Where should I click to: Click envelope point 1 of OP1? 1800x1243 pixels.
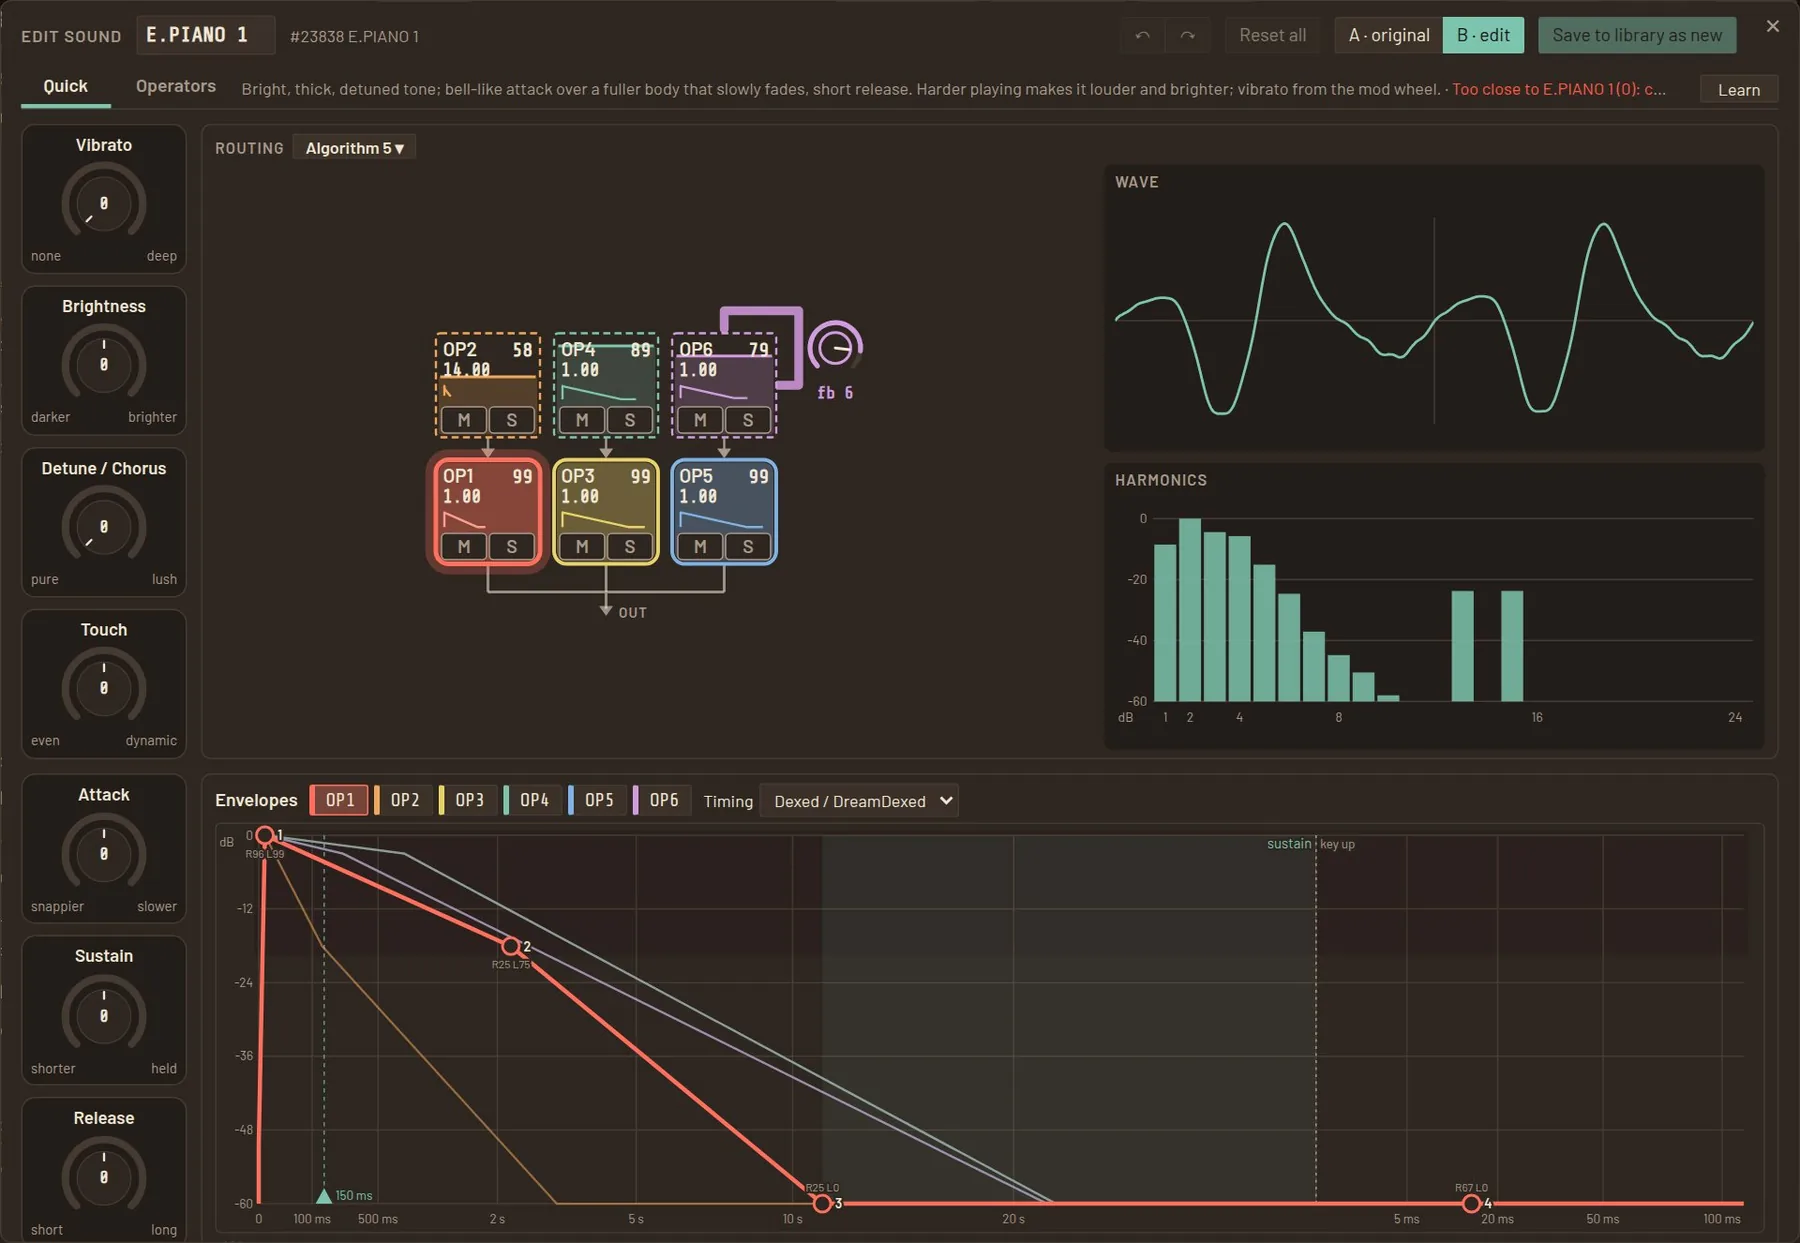pyautogui.click(x=265, y=835)
